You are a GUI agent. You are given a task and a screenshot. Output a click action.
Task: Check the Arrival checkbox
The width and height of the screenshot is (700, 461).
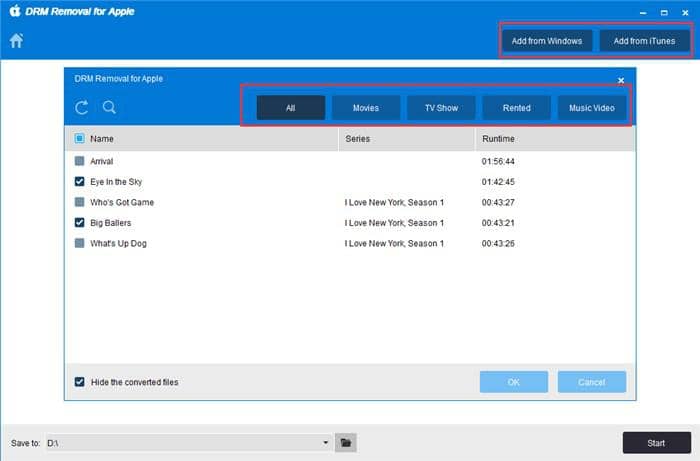coord(79,161)
